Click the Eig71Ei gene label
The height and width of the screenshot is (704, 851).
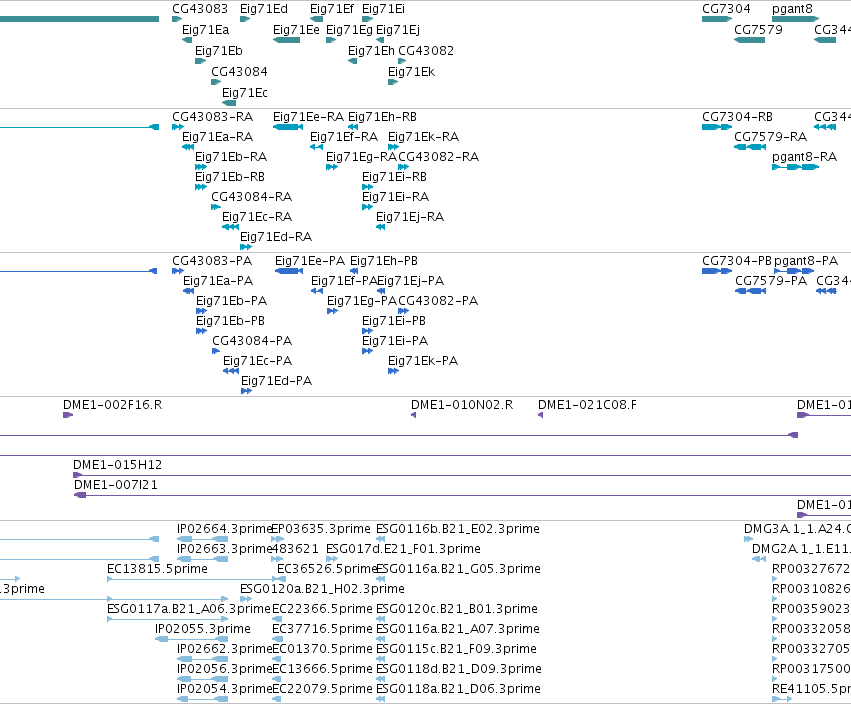tap(383, 9)
